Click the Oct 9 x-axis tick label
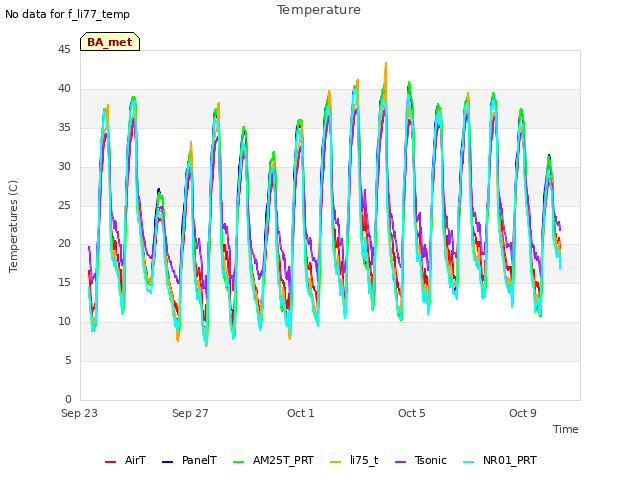Viewport: 640px width, 480px height. [x=523, y=413]
